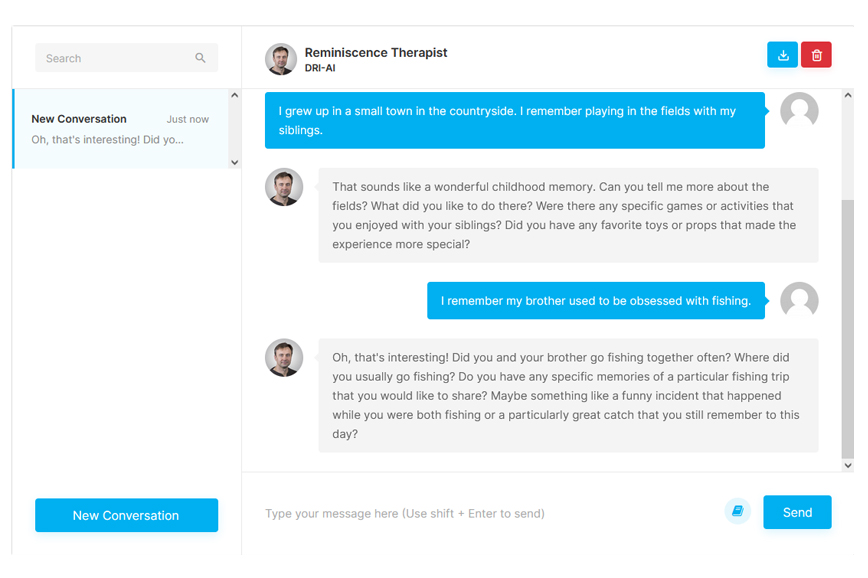Screen dimensions: 868x578
Task: Click the therapist avatar beside the childhood memory reply
Action: (284, 187)
